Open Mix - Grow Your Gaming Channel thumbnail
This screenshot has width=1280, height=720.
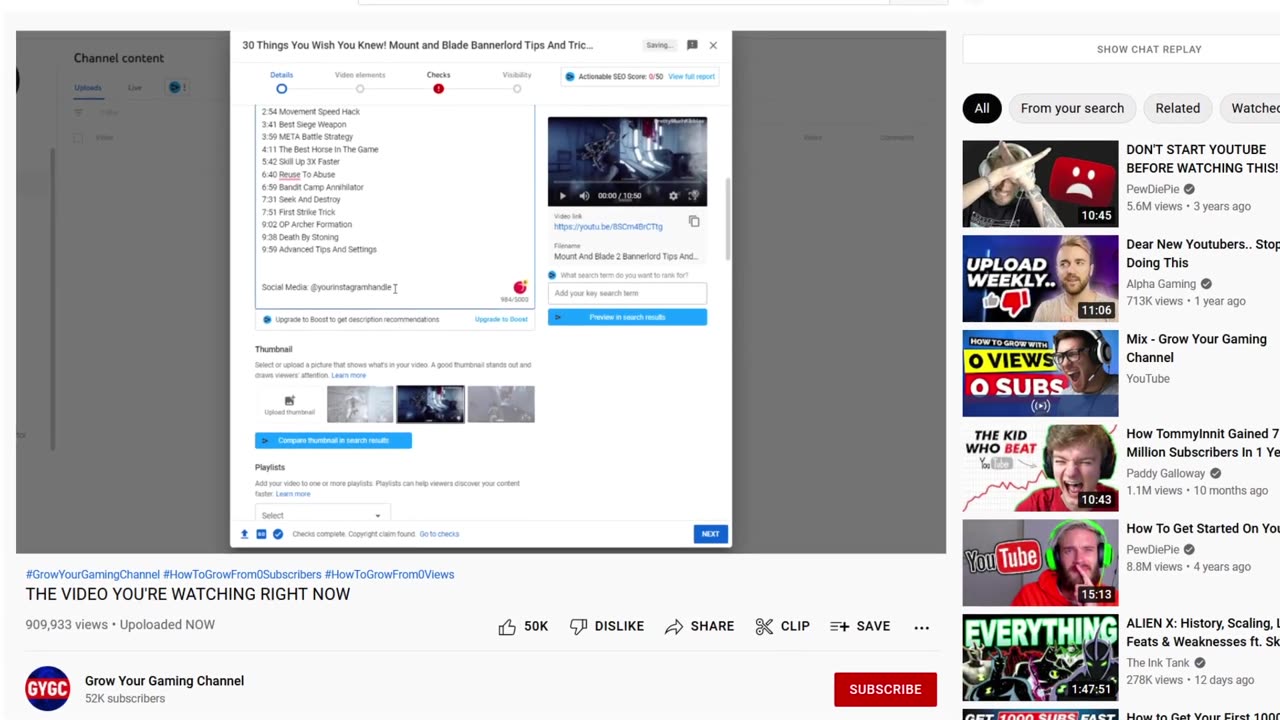[x=1040, y=373]
